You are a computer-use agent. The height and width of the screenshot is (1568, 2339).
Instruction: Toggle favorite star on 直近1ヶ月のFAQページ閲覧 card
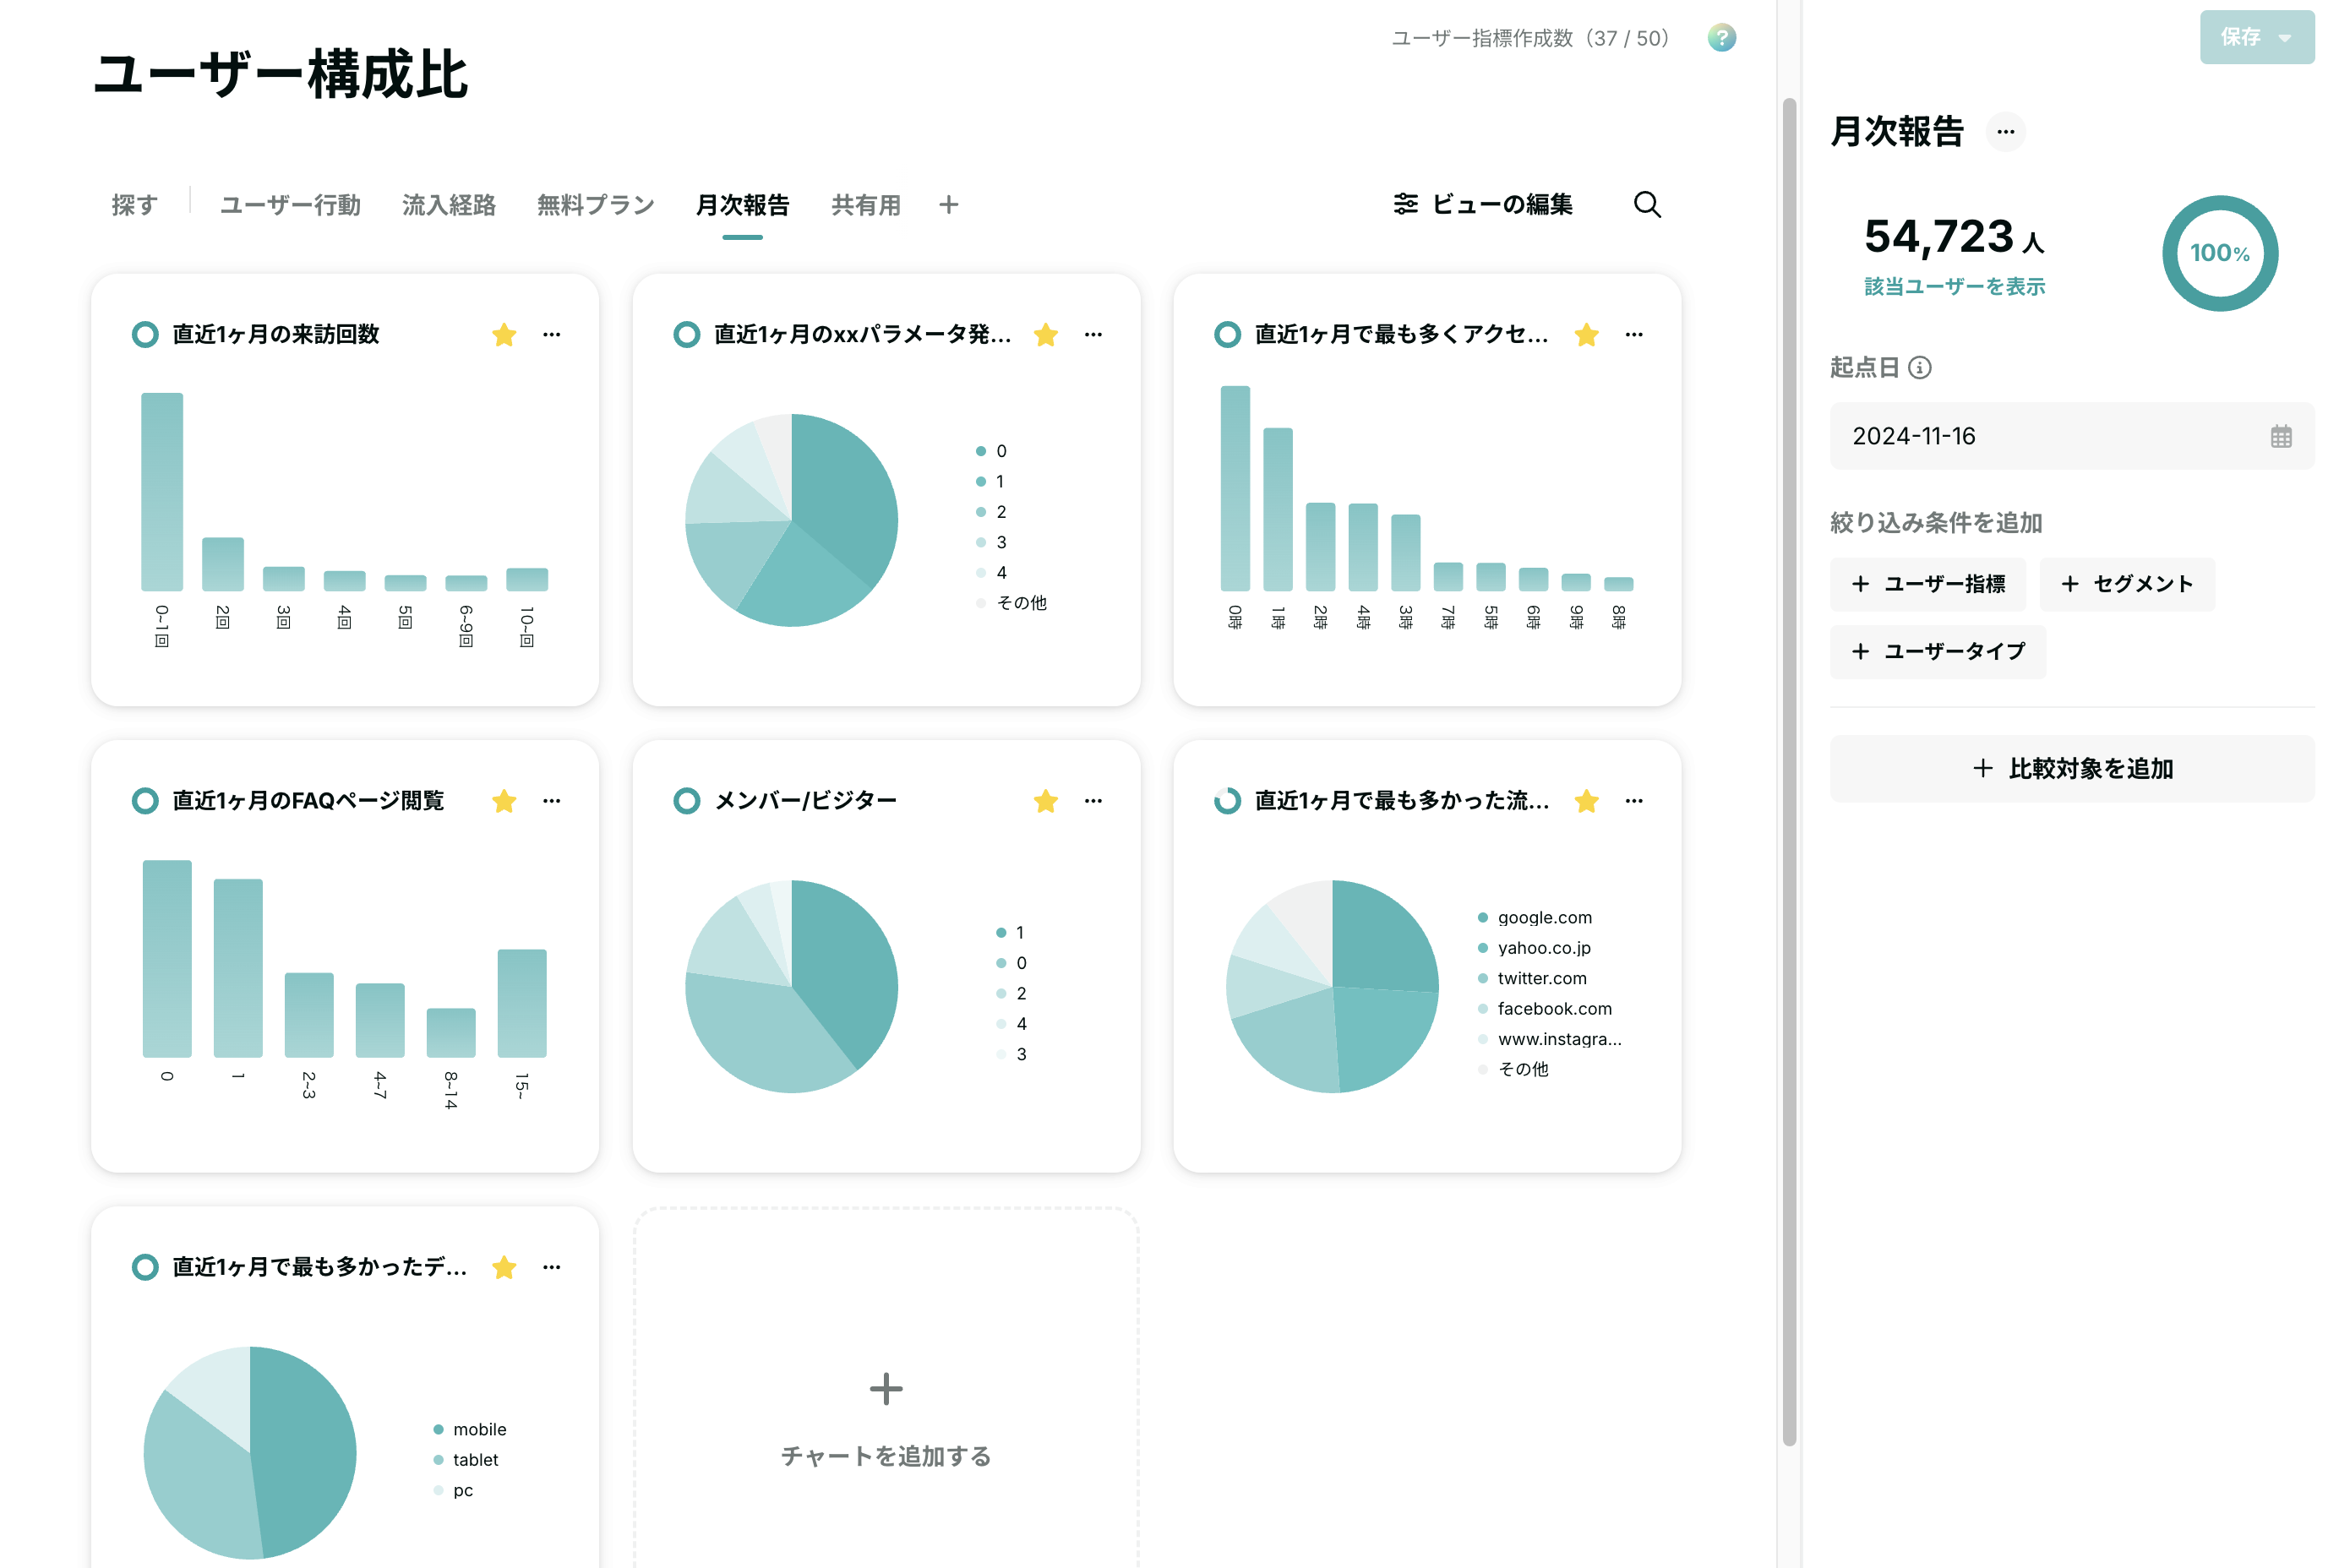[x=504, y=800]
